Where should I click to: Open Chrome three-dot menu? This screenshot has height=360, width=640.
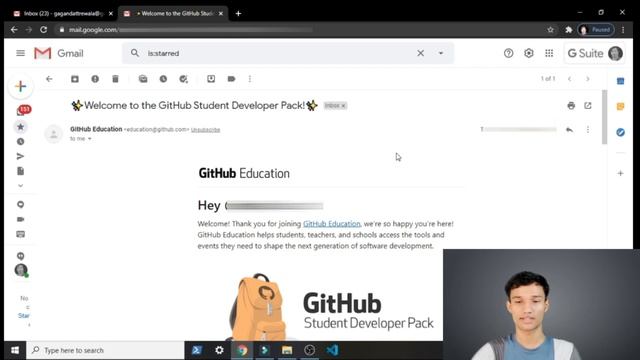tap(623, 29)
